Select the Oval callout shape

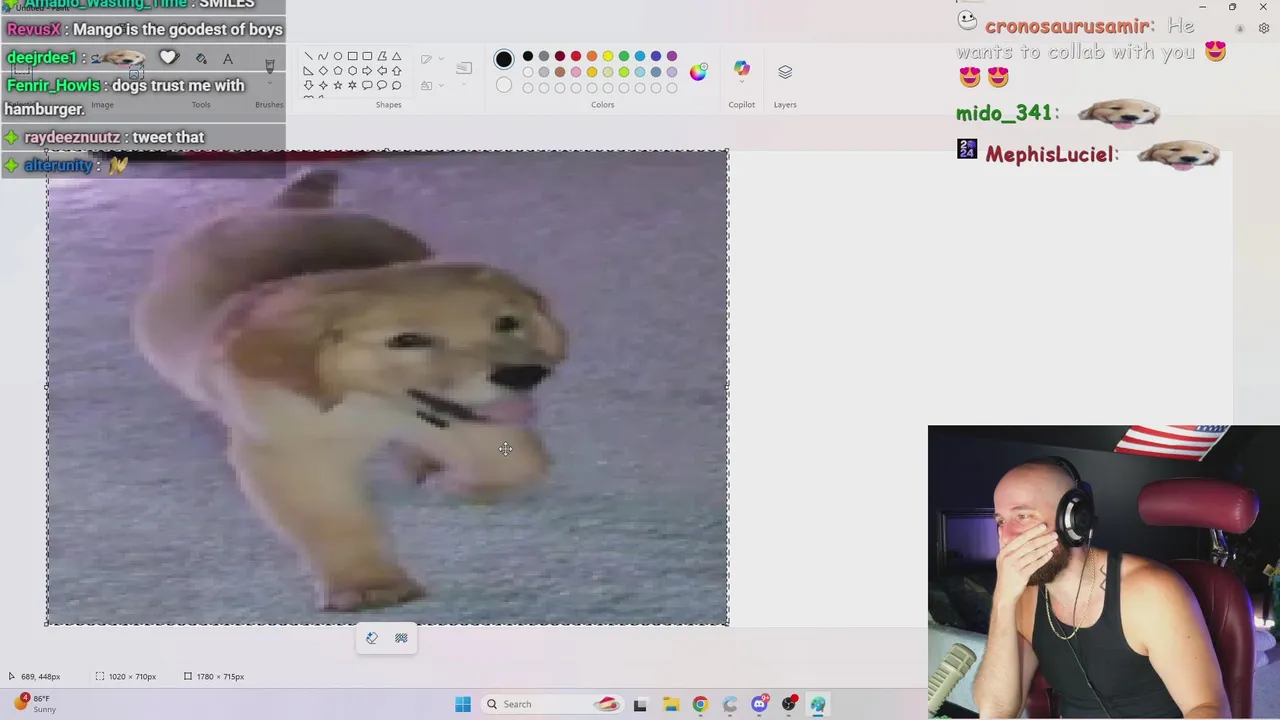point(382,85)
